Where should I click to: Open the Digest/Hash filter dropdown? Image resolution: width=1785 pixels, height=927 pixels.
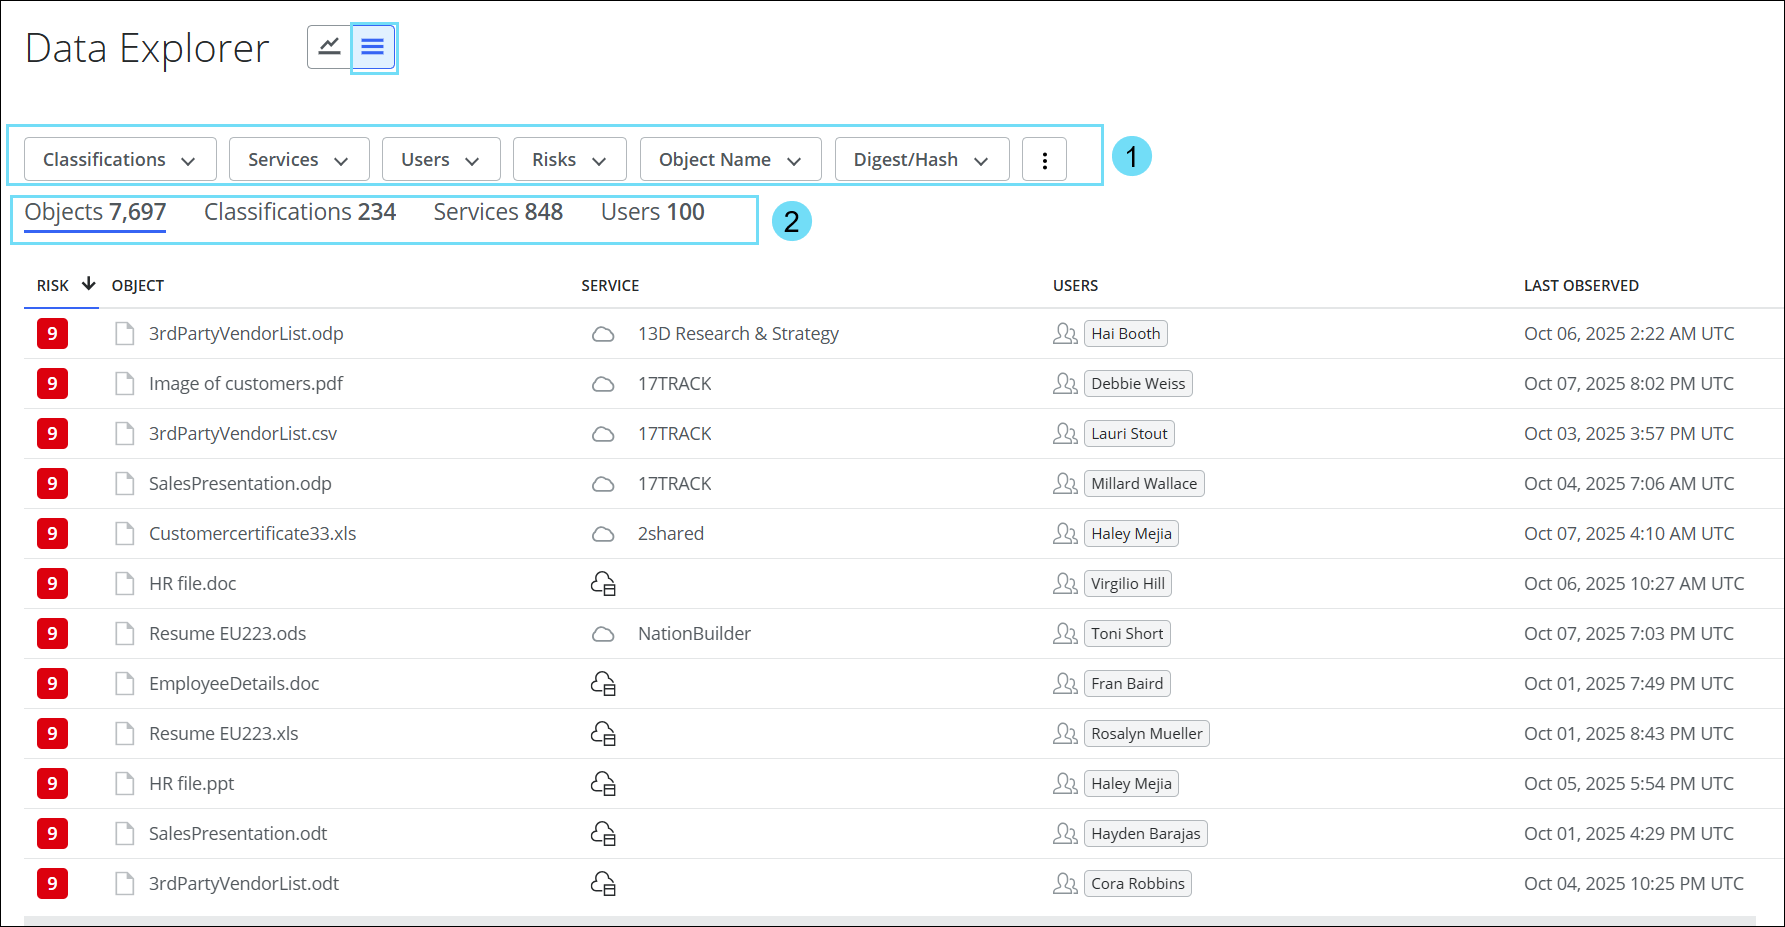[920, 158]
